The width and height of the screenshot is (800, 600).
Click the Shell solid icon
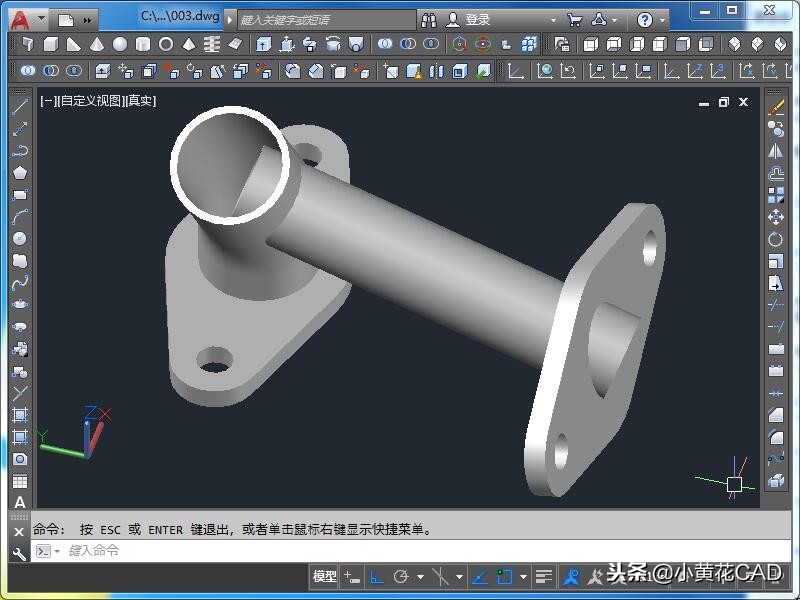[x=460, y=70]
